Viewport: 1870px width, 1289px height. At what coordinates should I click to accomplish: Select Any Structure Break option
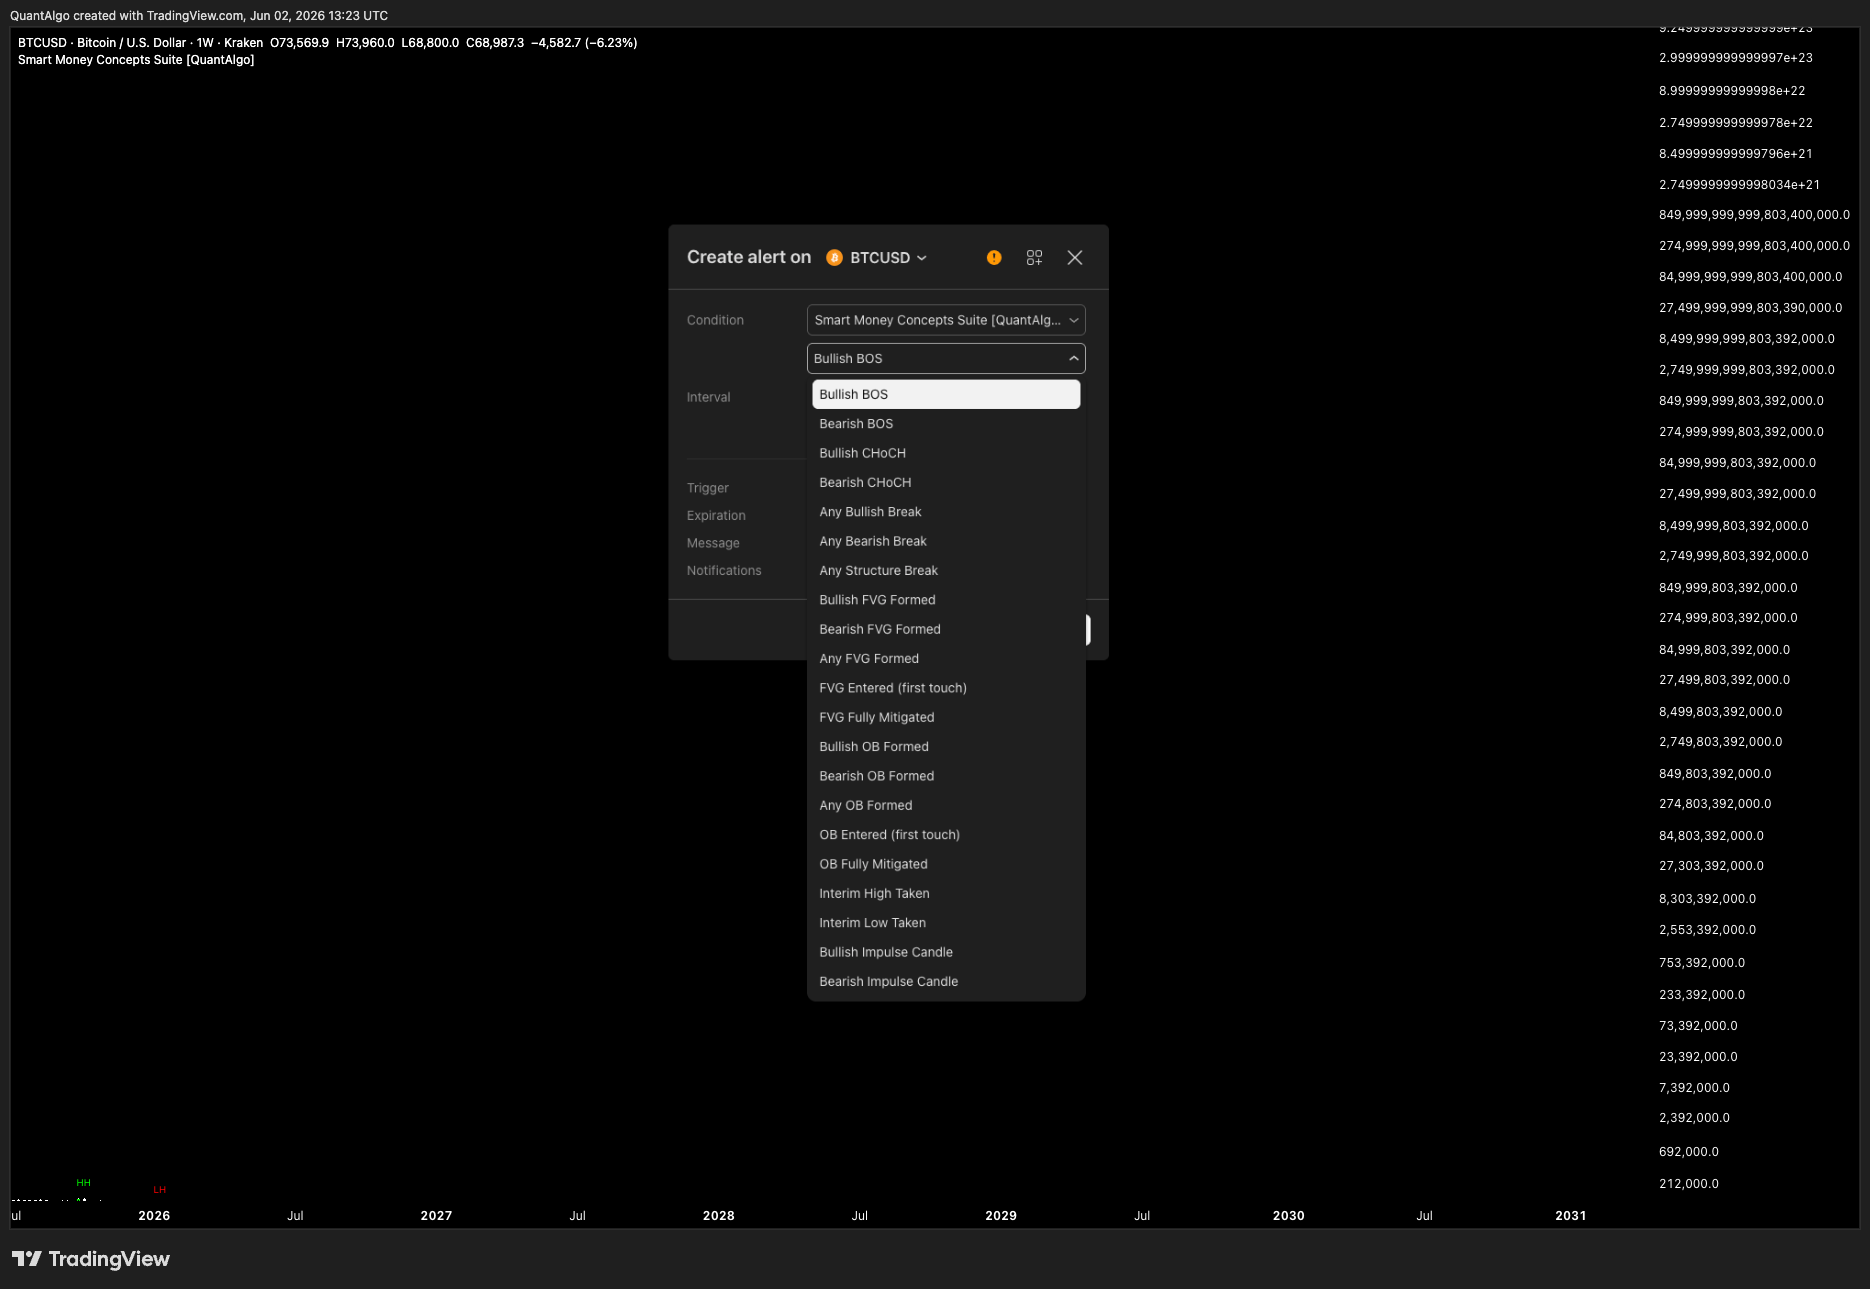click(946, 570)
